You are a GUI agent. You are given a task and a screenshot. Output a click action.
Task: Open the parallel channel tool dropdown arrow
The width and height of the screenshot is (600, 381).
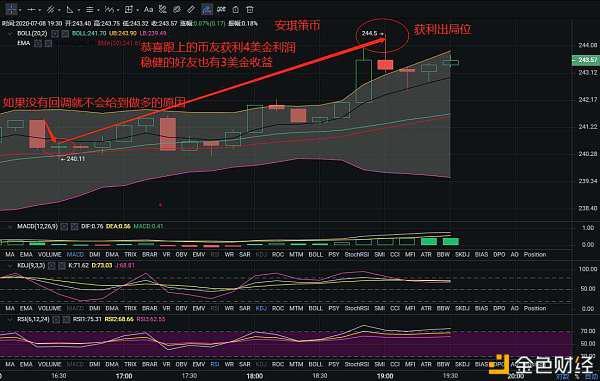[x=59, y=10]
